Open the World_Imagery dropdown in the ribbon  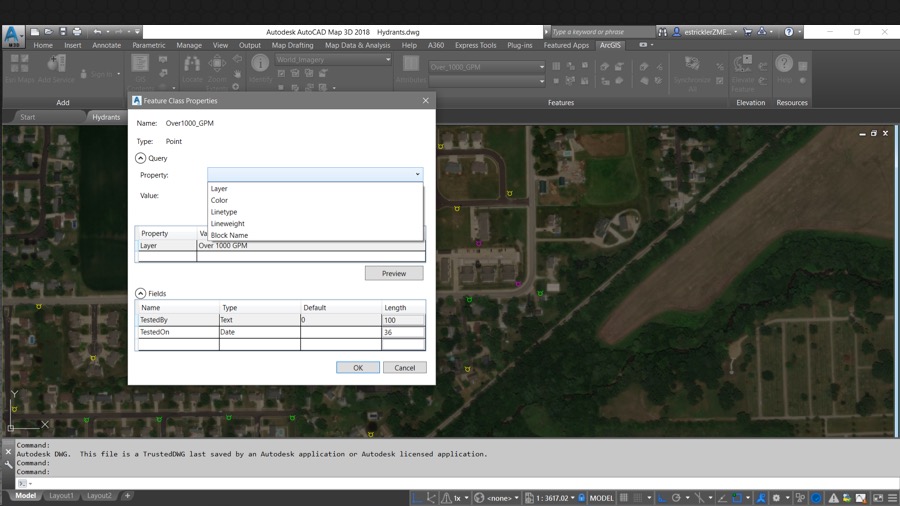333,59
